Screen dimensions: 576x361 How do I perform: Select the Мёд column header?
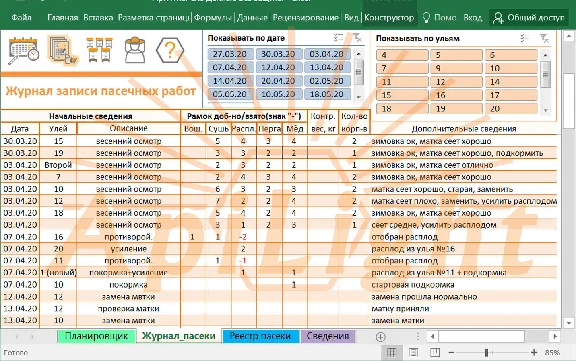point(295,129)
